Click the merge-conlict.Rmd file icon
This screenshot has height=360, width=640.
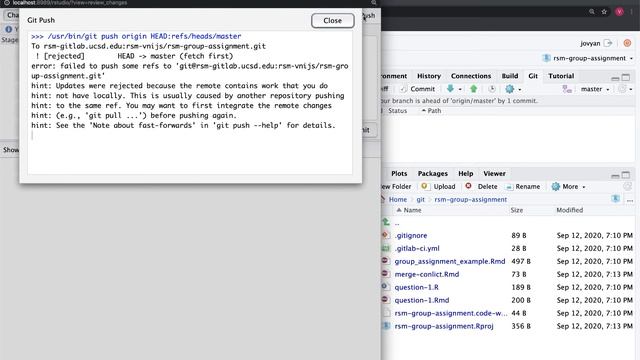385,274
